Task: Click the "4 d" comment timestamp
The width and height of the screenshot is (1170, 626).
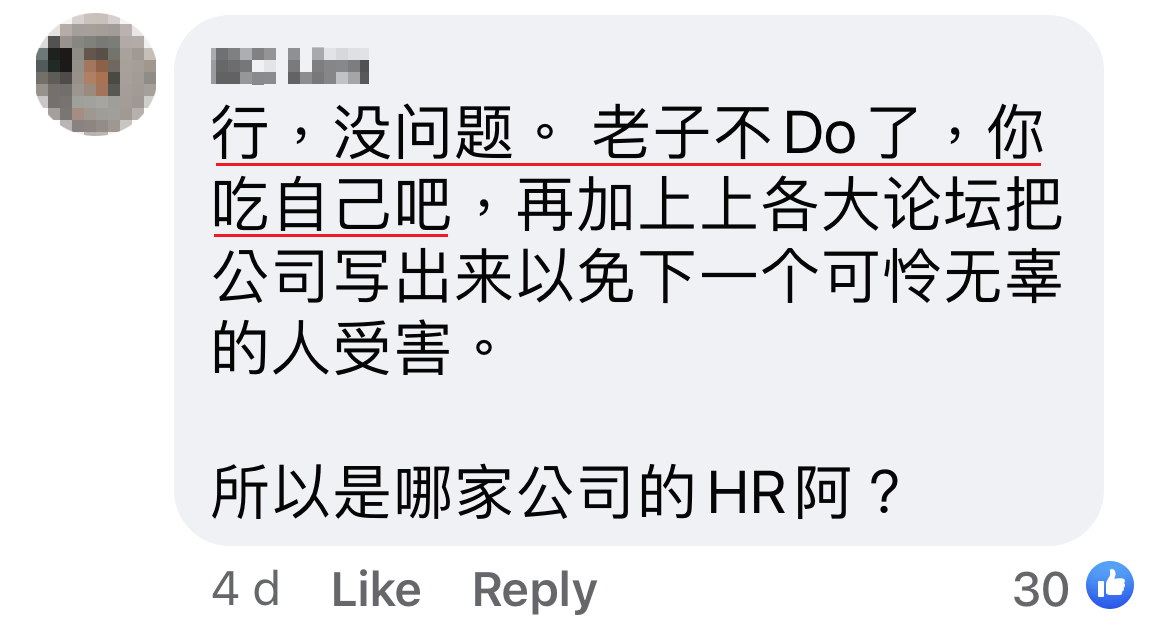Action: pos(246,590)
